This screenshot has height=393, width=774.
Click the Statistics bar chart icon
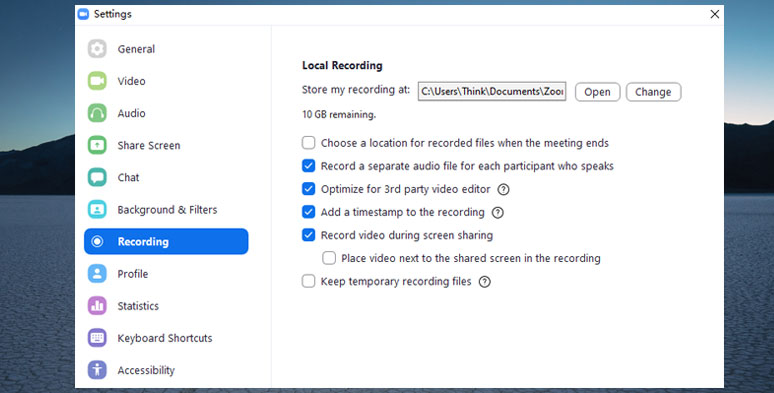pos(97,306)
